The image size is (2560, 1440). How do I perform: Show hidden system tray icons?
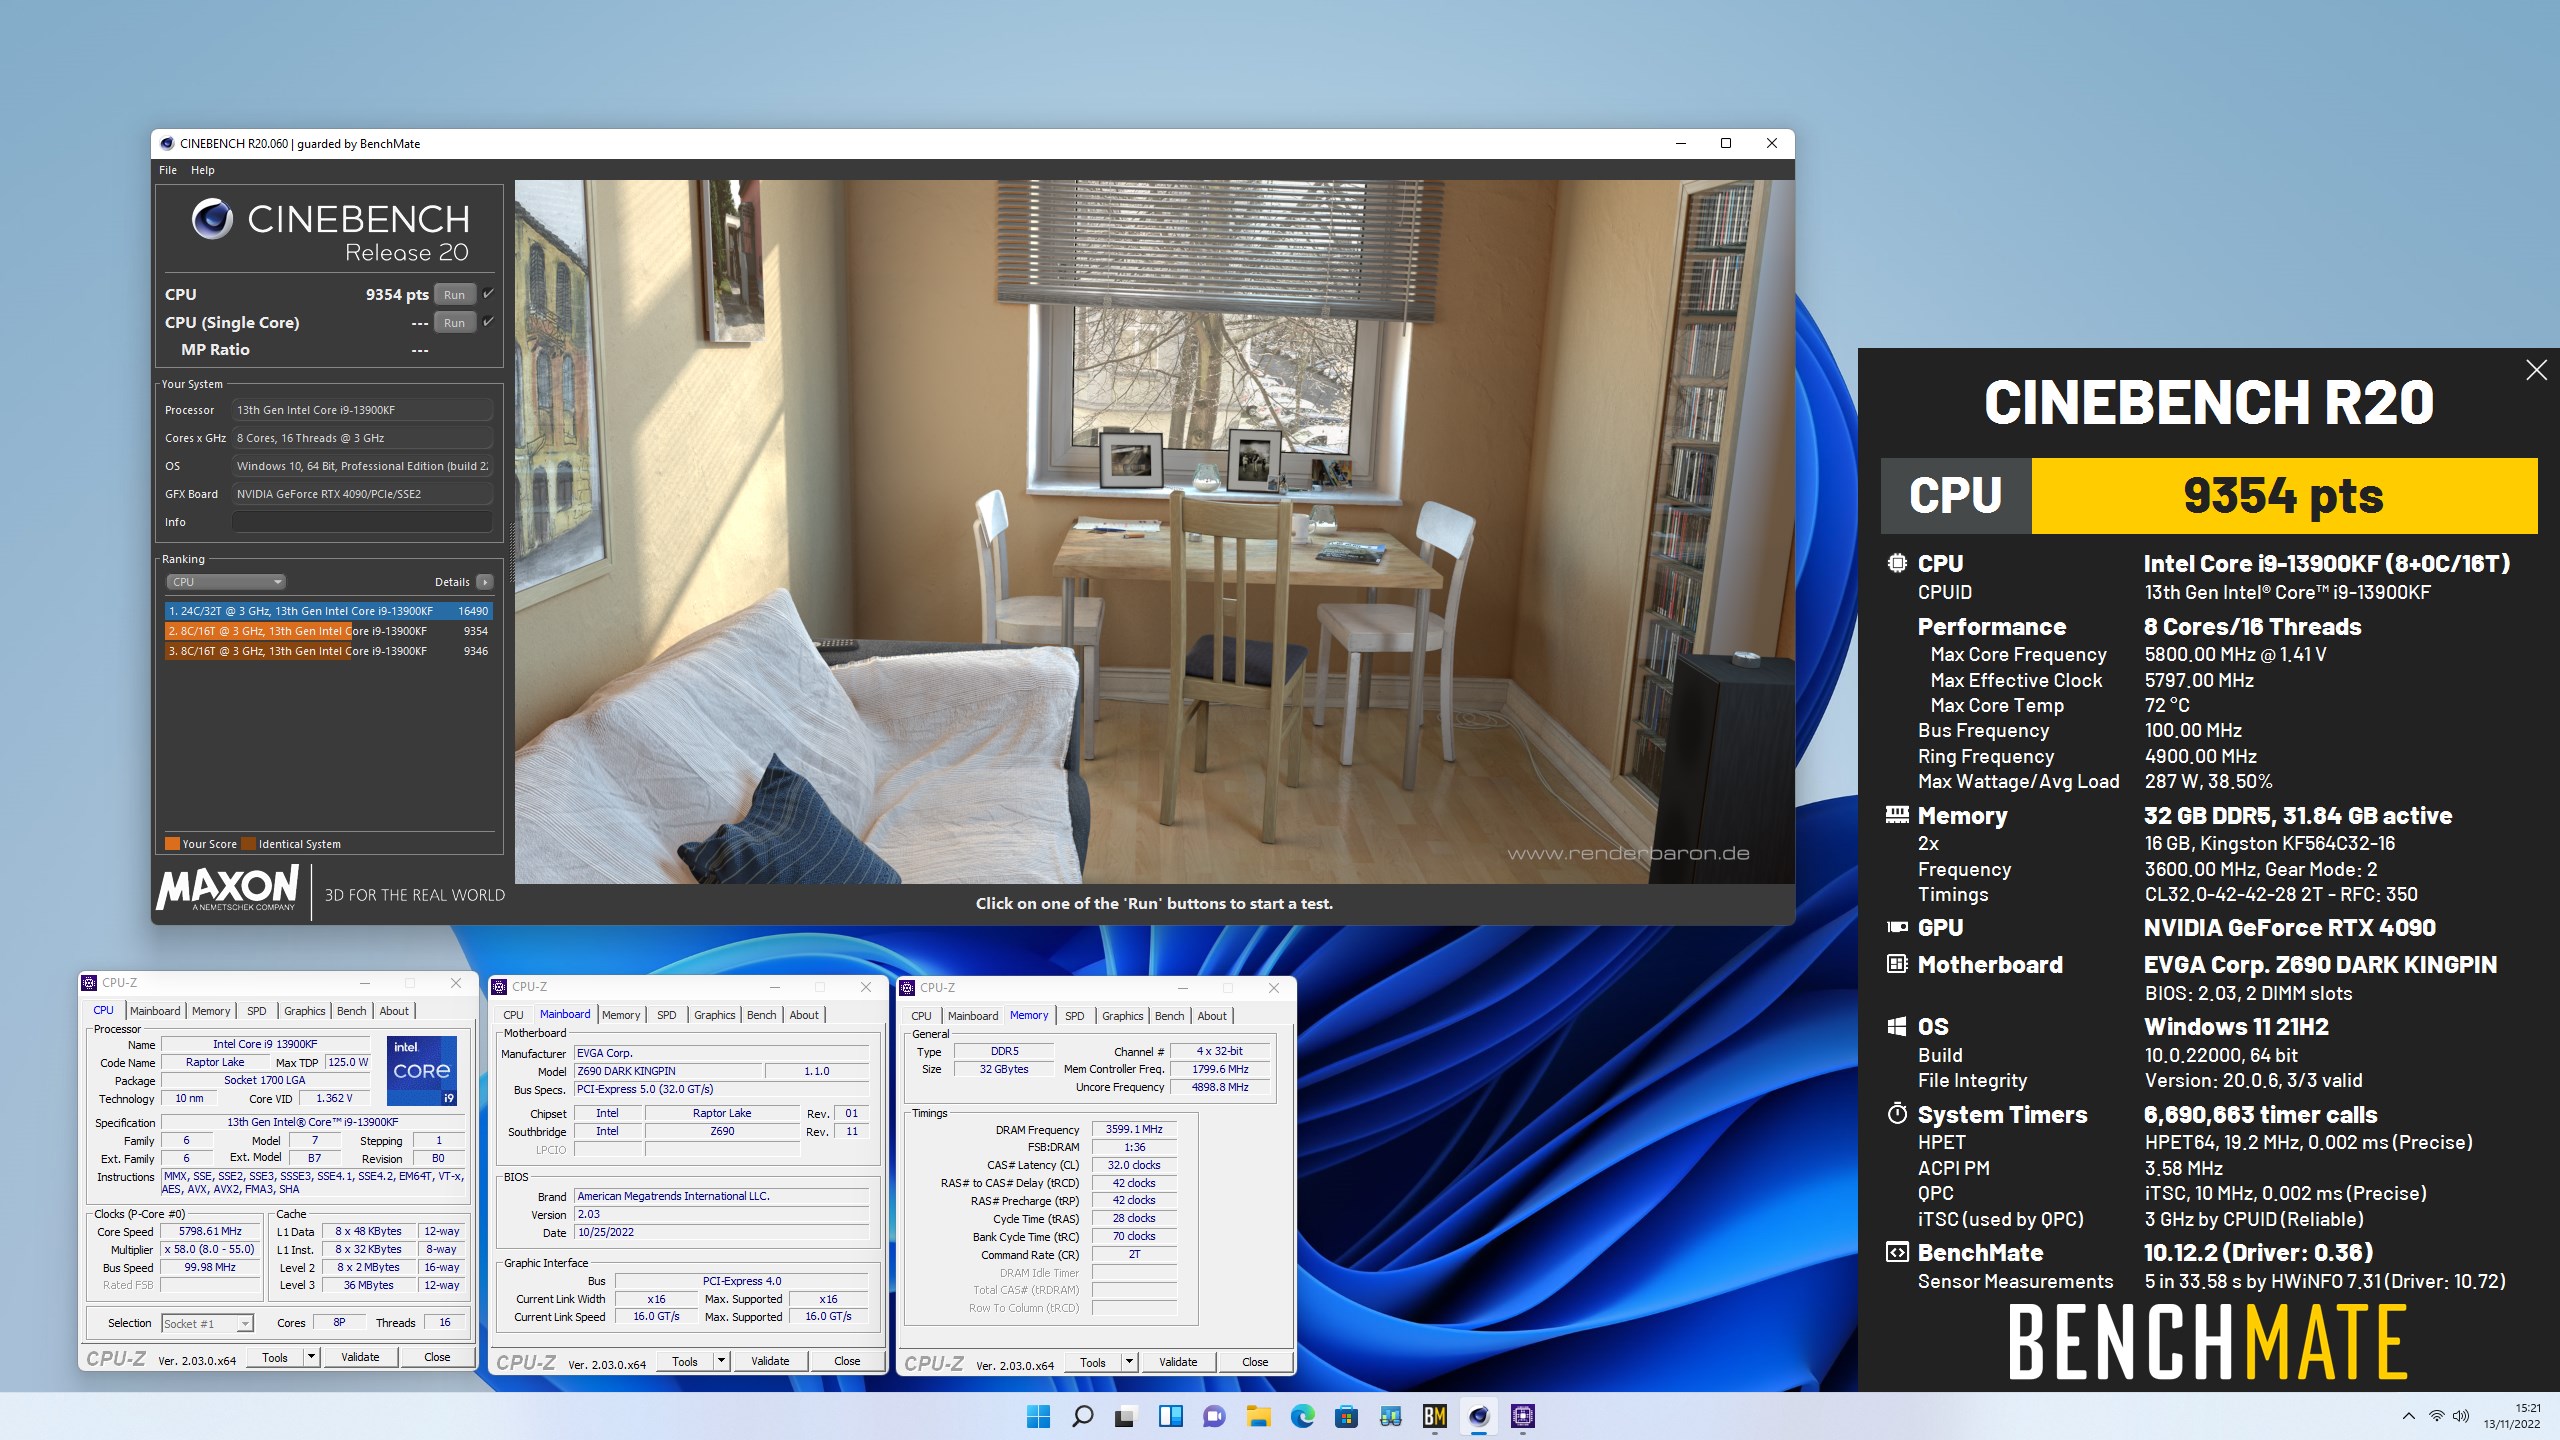tap(2408, 1416)
